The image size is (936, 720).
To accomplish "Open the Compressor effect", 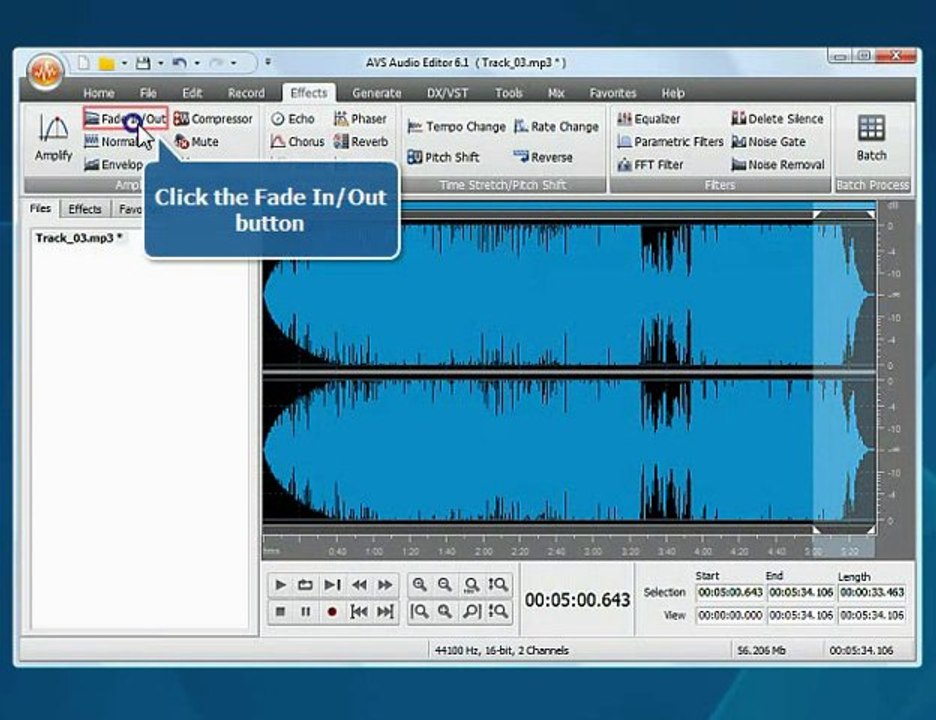I will pos(213,119).
